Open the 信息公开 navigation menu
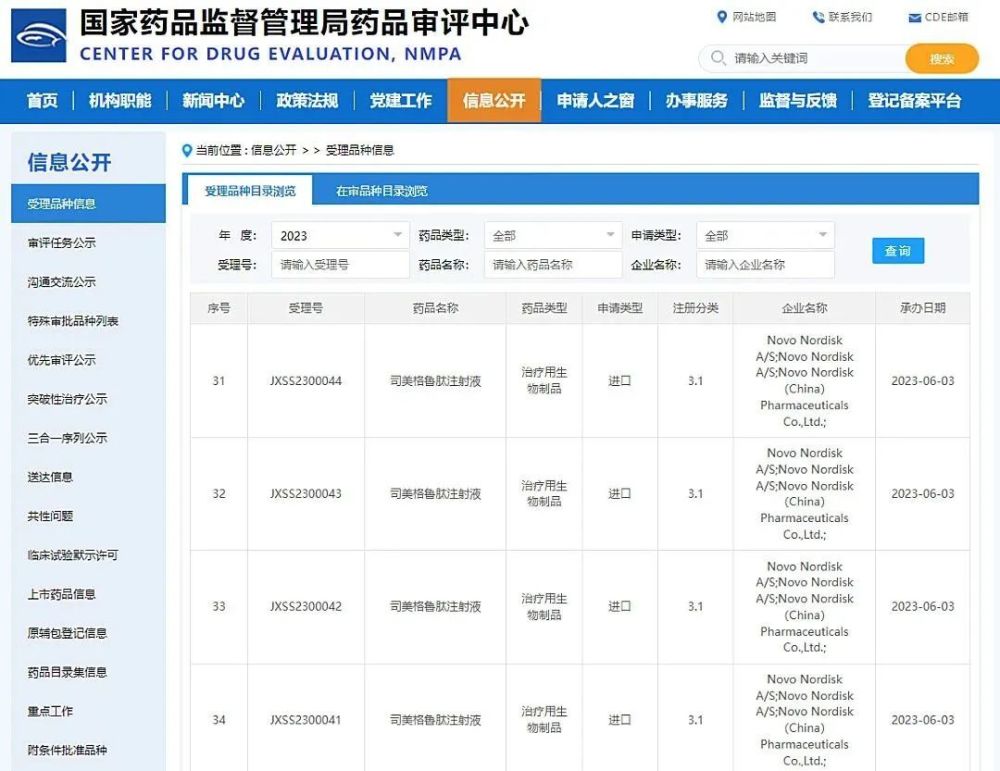Screen dimensions: 1000x771 (493, 100)
